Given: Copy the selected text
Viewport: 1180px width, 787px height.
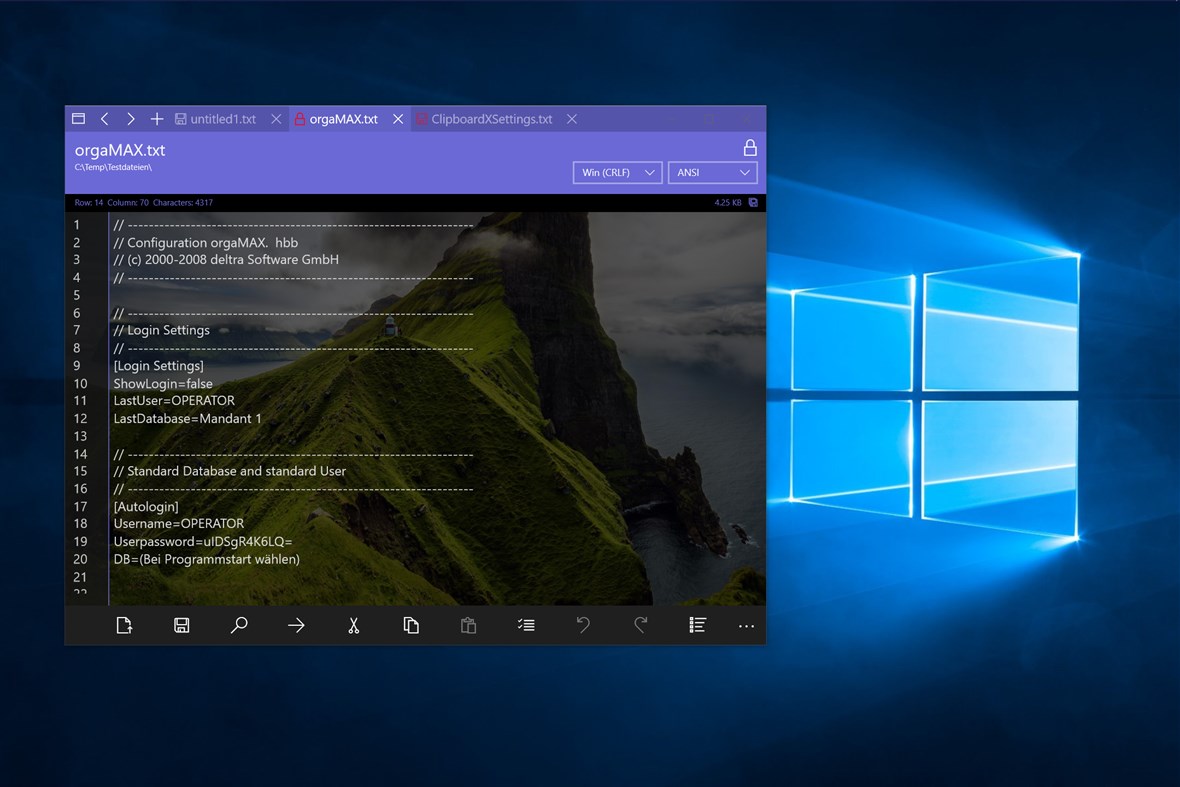Looking at the screenshot, I should pos(411,625).
